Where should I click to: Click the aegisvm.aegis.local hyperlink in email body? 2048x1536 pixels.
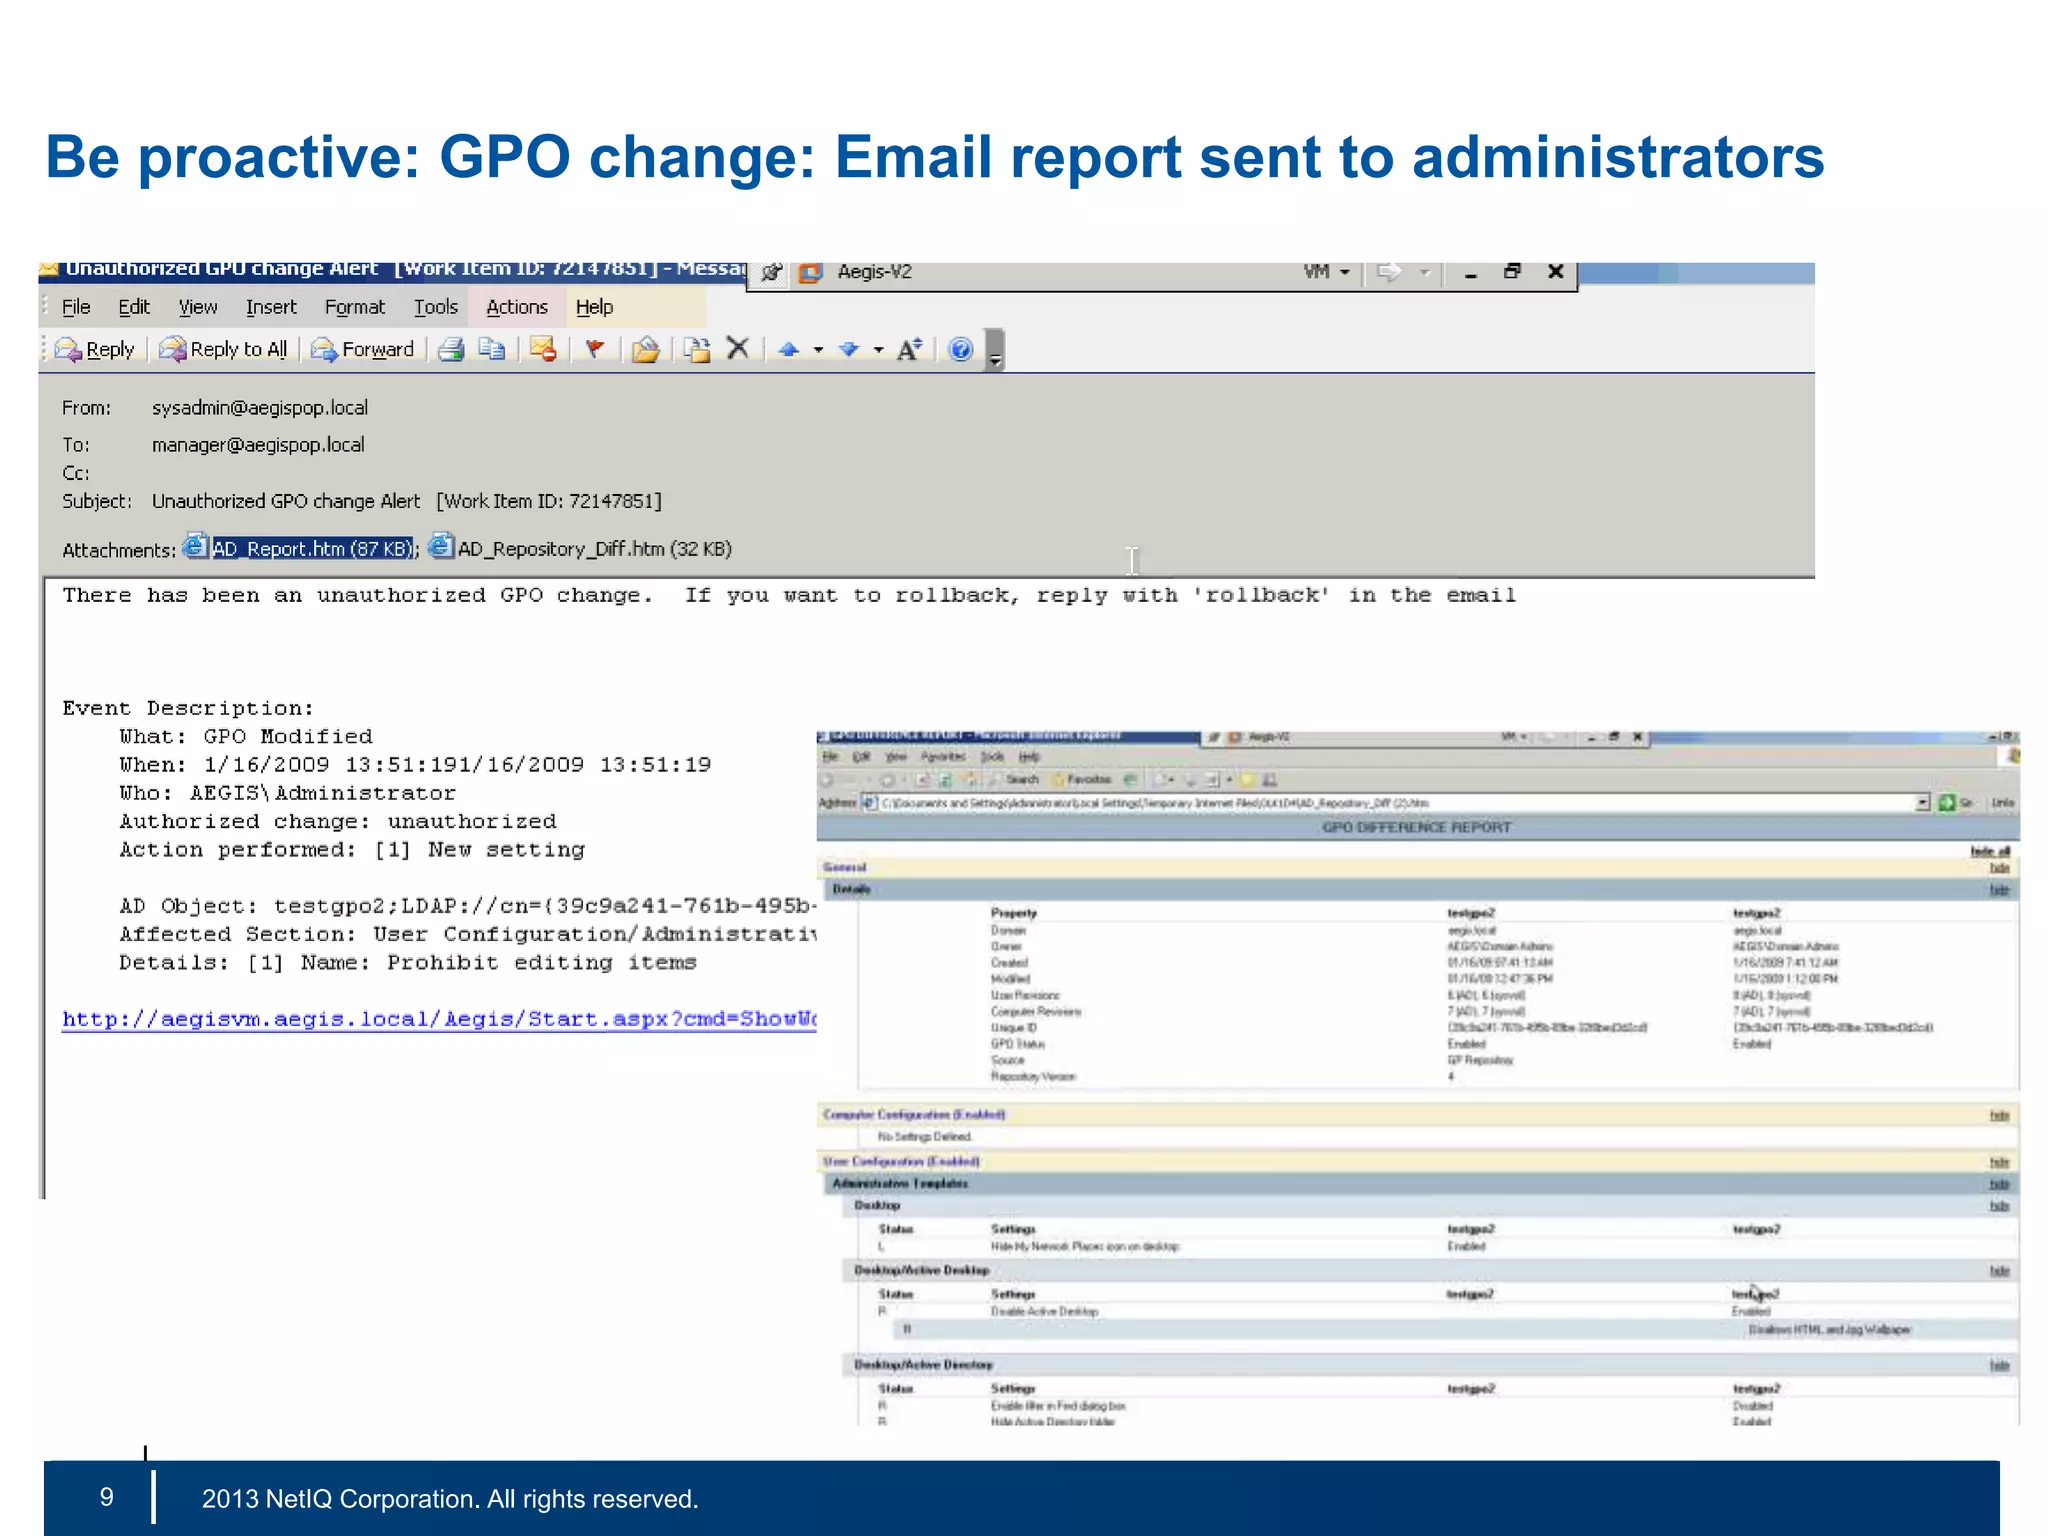pos(439,1019)
